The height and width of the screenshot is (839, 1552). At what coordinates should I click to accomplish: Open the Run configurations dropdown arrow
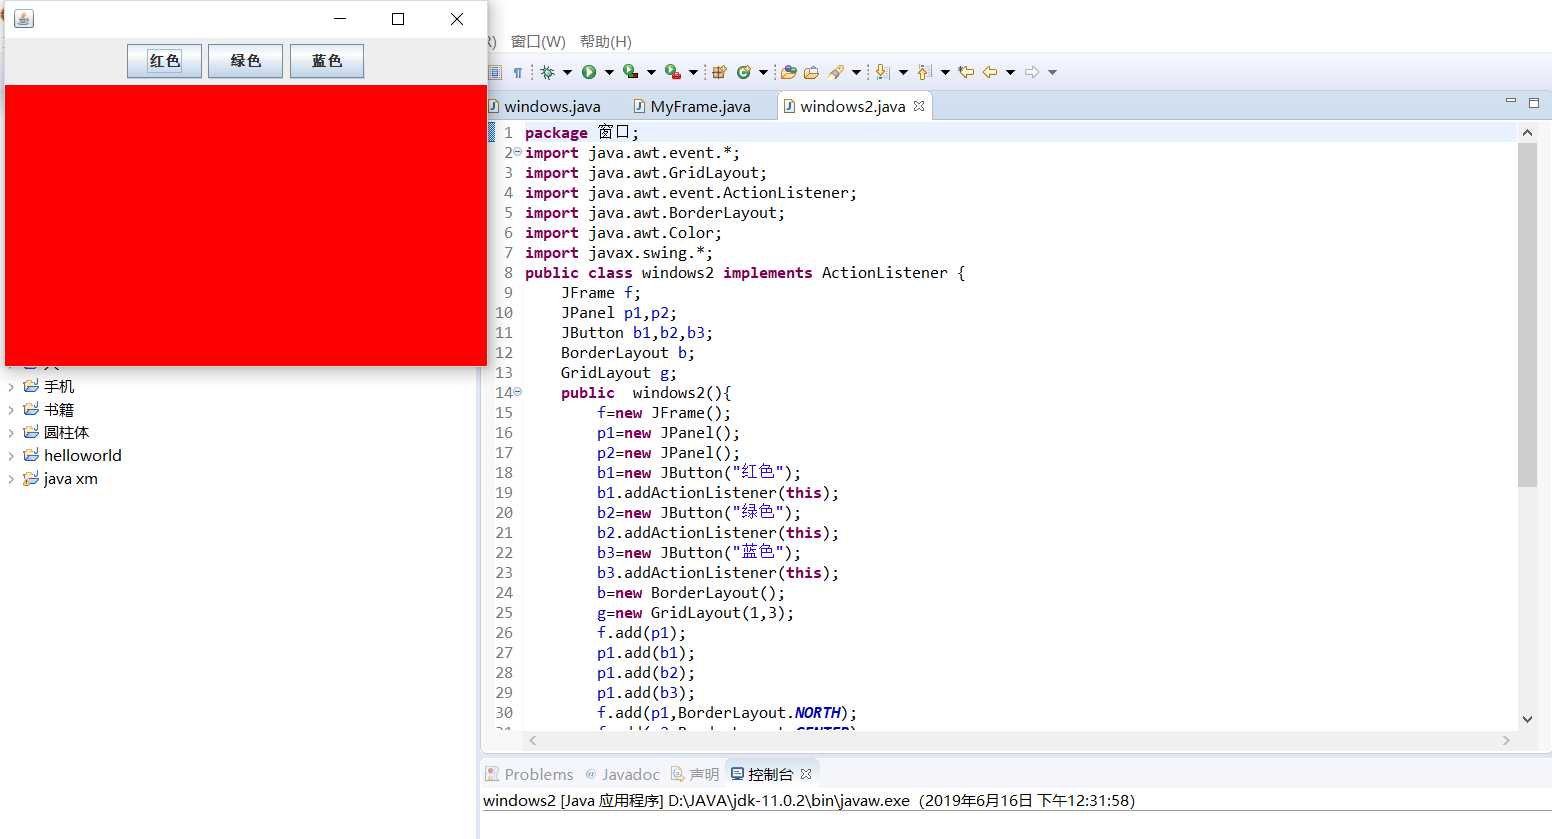pyautogui.click(x=609, y=72)
